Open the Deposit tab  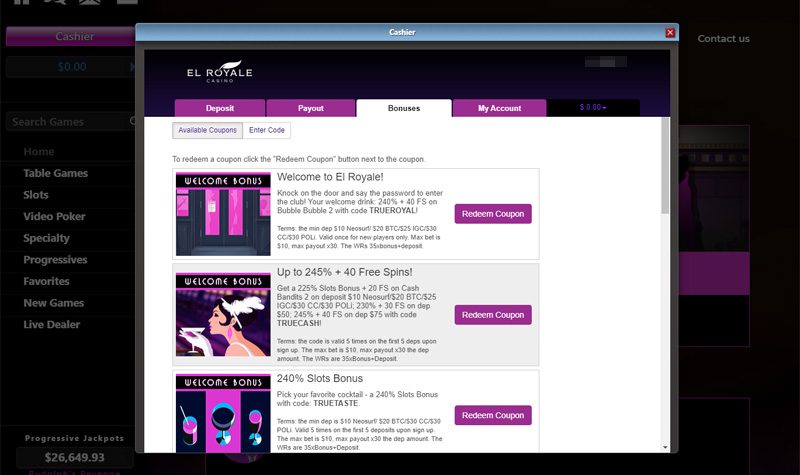[220, 108]
